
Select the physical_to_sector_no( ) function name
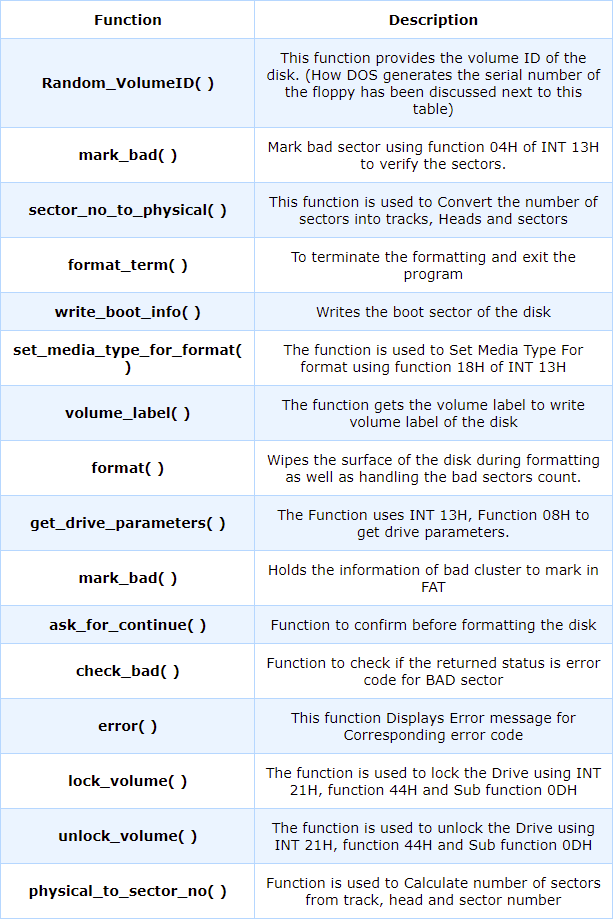pos(127,891)
